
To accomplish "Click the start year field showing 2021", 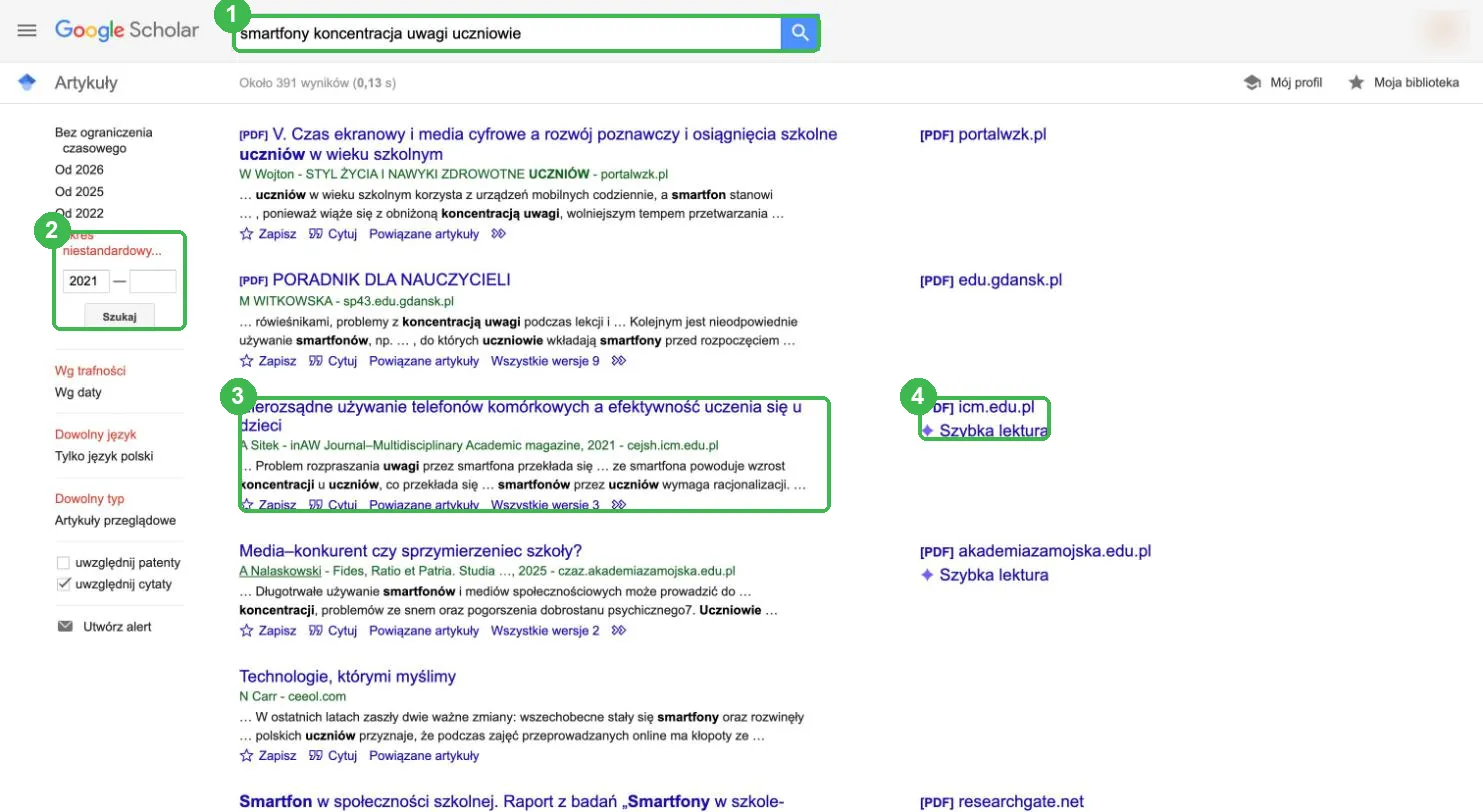I will pos(86,281).
